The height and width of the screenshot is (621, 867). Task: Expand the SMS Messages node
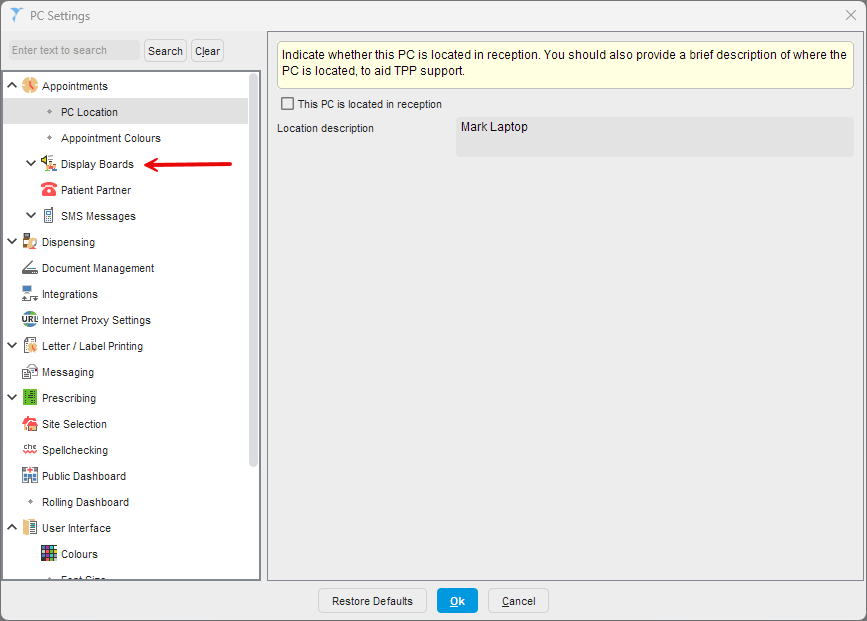pyautogui.click(x=31, y=216)
